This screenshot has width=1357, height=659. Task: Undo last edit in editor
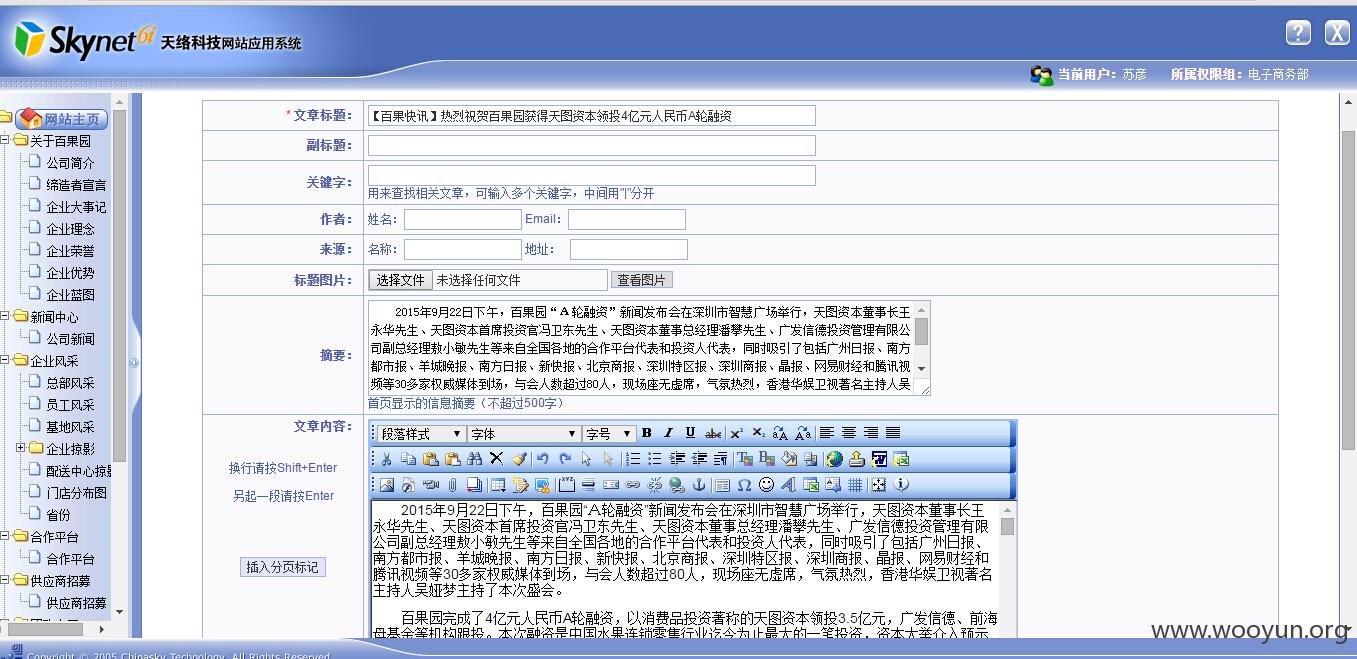(x=542, y=459)
